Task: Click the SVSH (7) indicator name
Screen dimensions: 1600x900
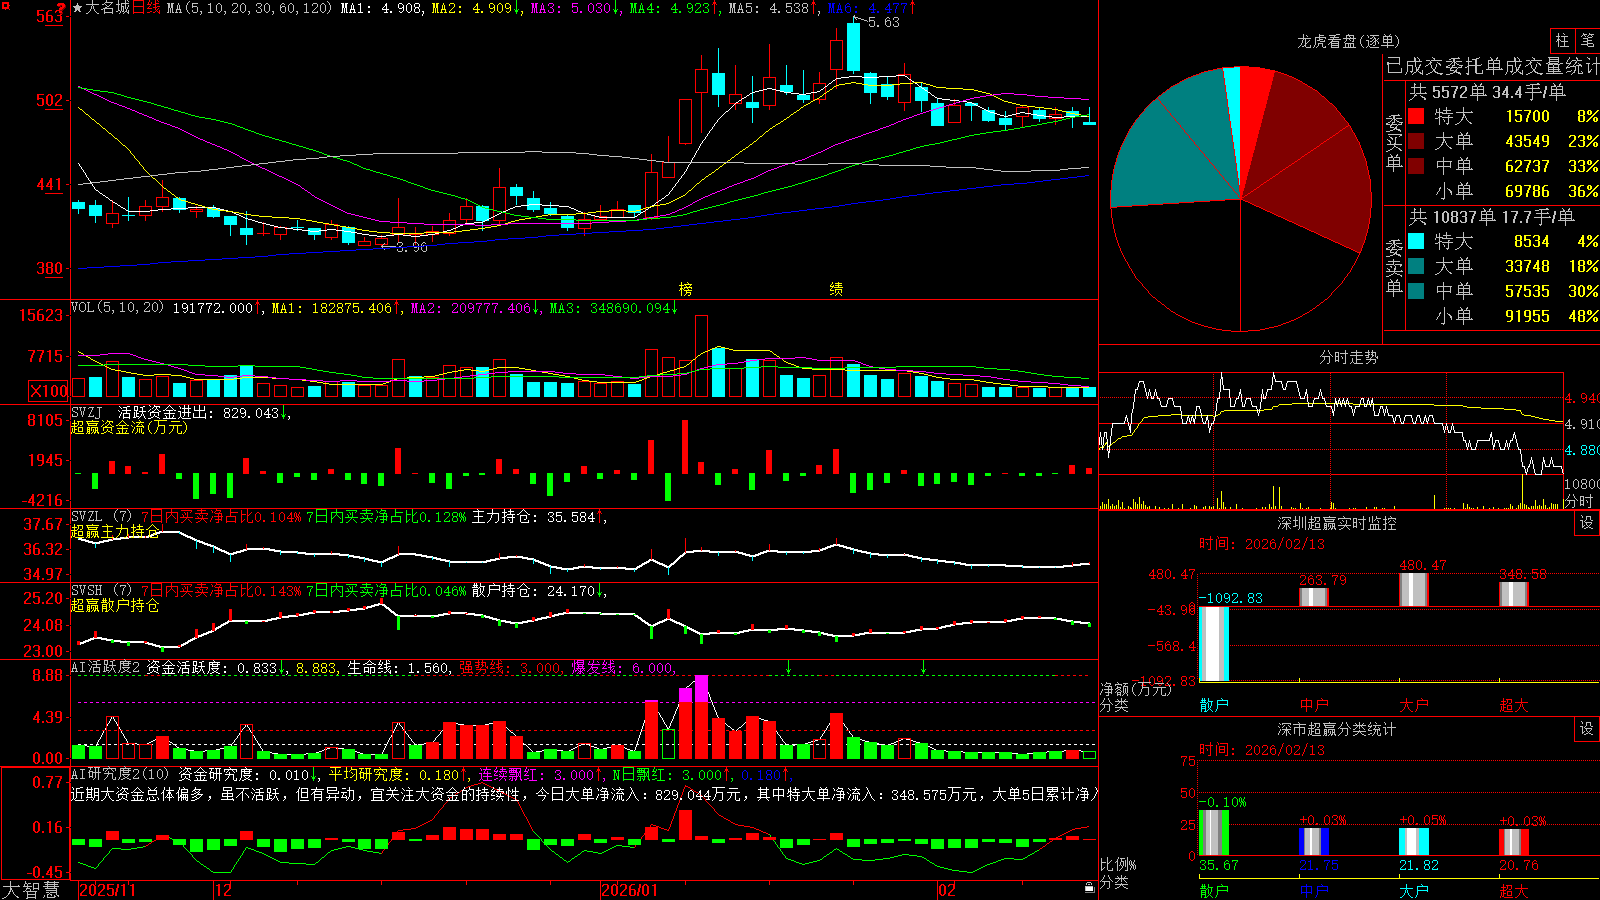Action: coord(101,591)
